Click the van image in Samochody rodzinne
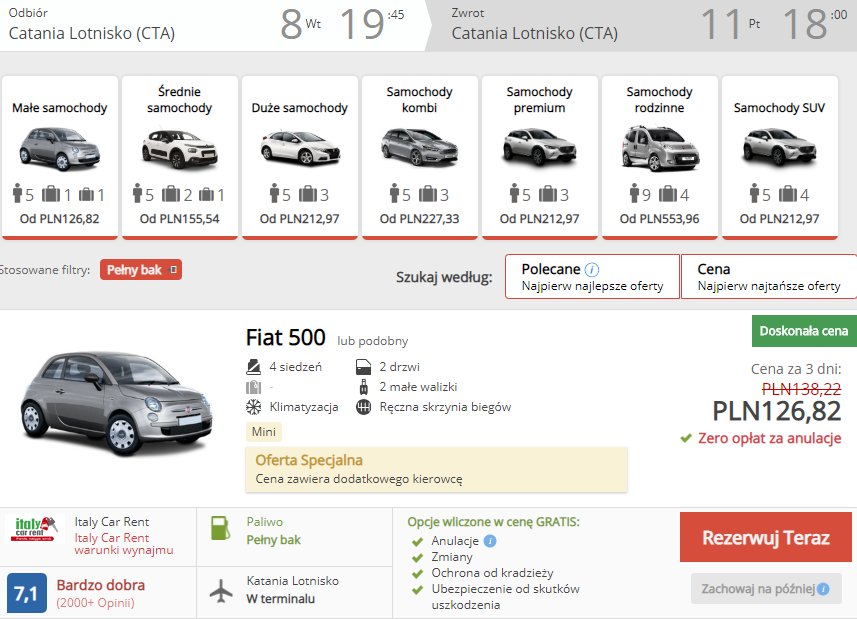 (x=660, y=148)
